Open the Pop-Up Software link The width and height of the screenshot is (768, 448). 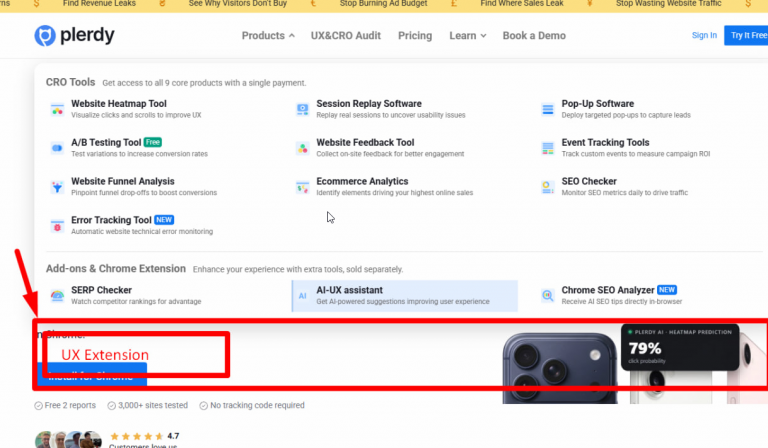(598, 104)
